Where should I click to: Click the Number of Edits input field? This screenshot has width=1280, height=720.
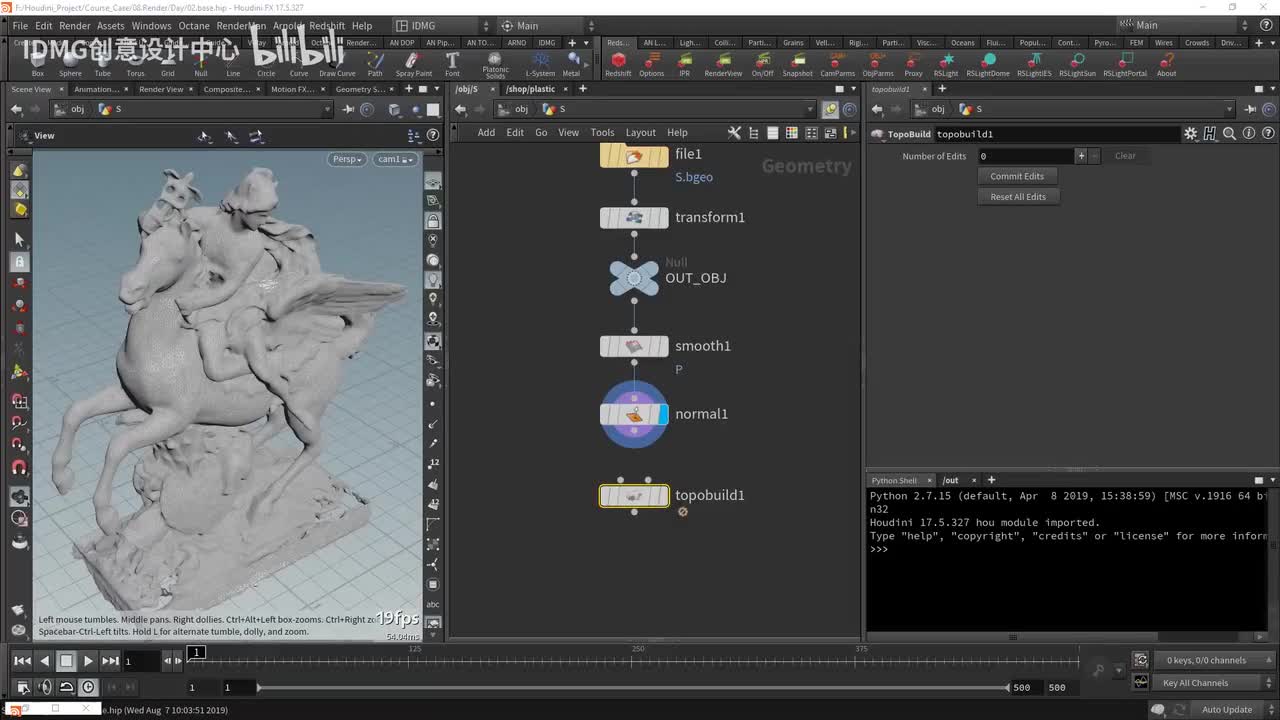click(x=1025, y=156)
